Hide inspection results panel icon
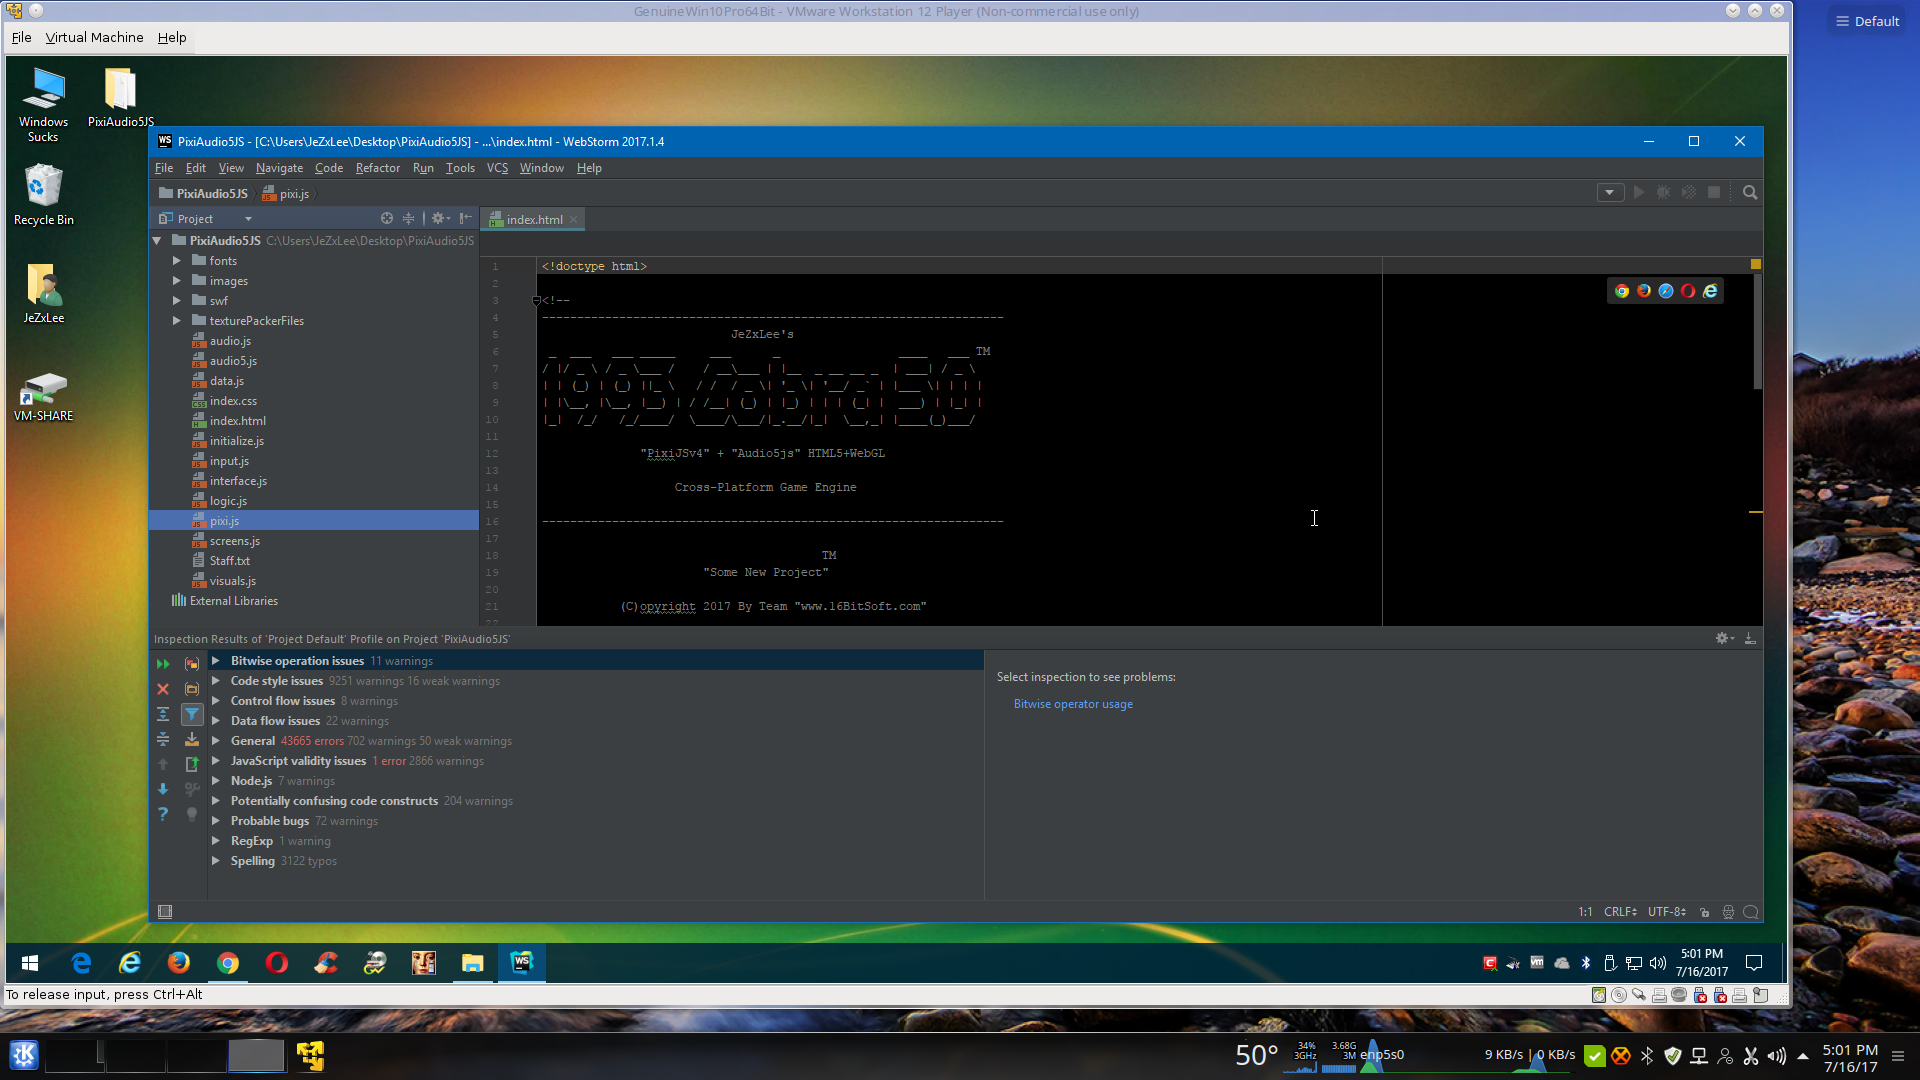 pyautogui.click(x=1750, y=638)
